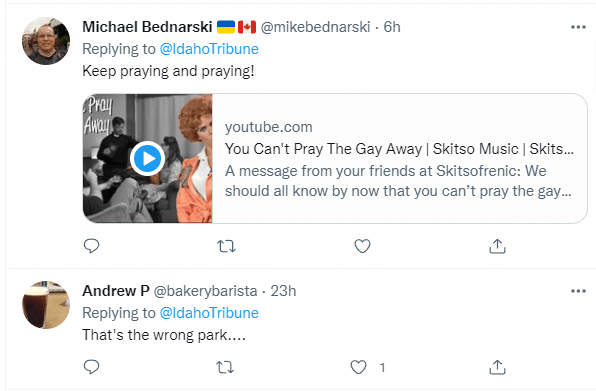The image size is (596, 391).
Task: Open the You Can't Pray The Gay Away card title
Action: pyautogui.click(x=399, y=149)
